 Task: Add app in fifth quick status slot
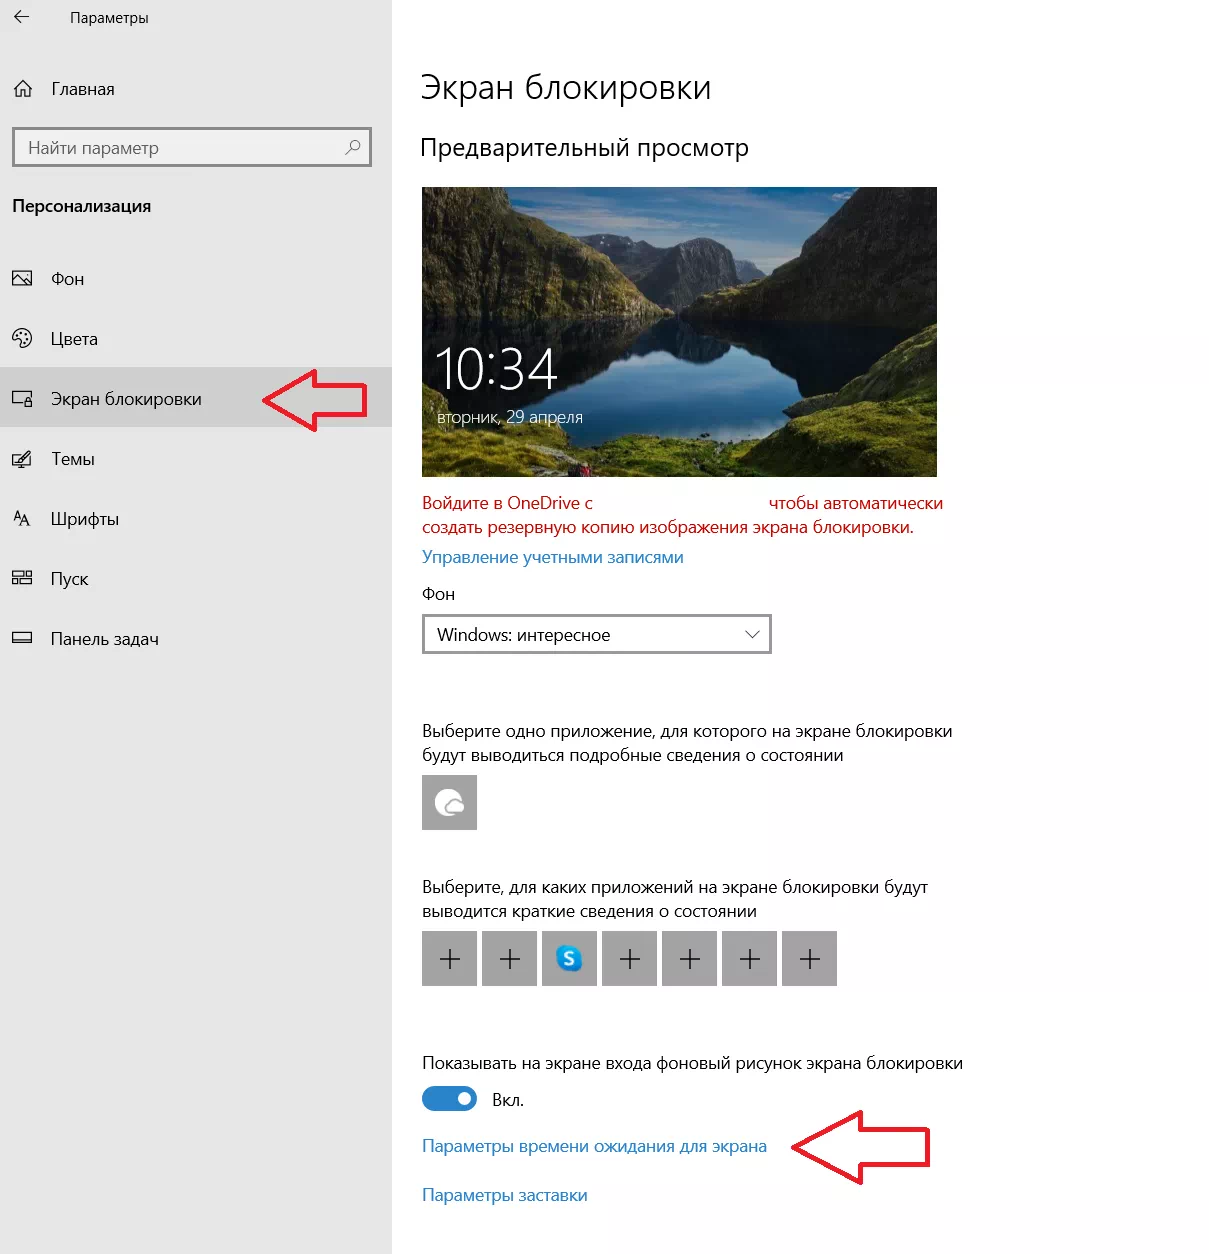point(689,959)
